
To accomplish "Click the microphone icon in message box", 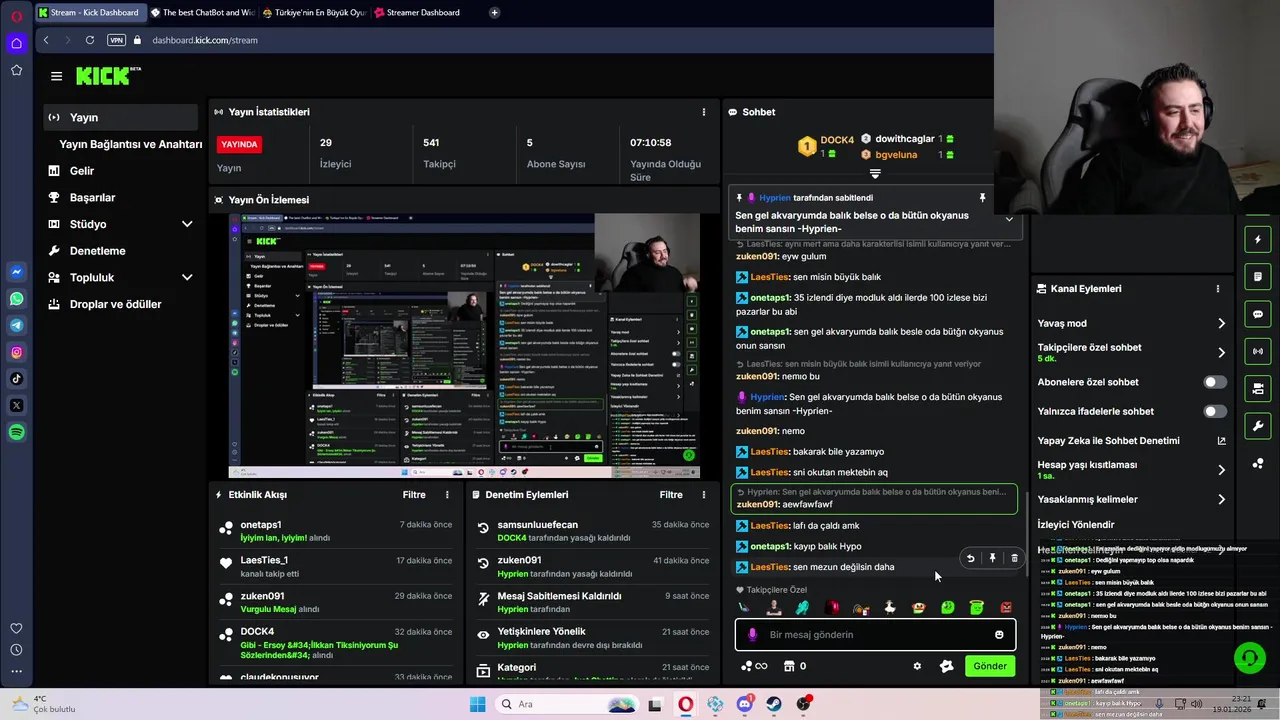I will [752, 635].
